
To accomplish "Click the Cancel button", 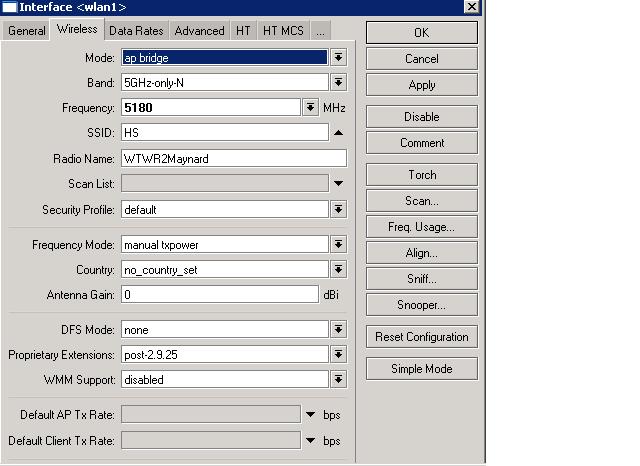I will coord(422,59).
